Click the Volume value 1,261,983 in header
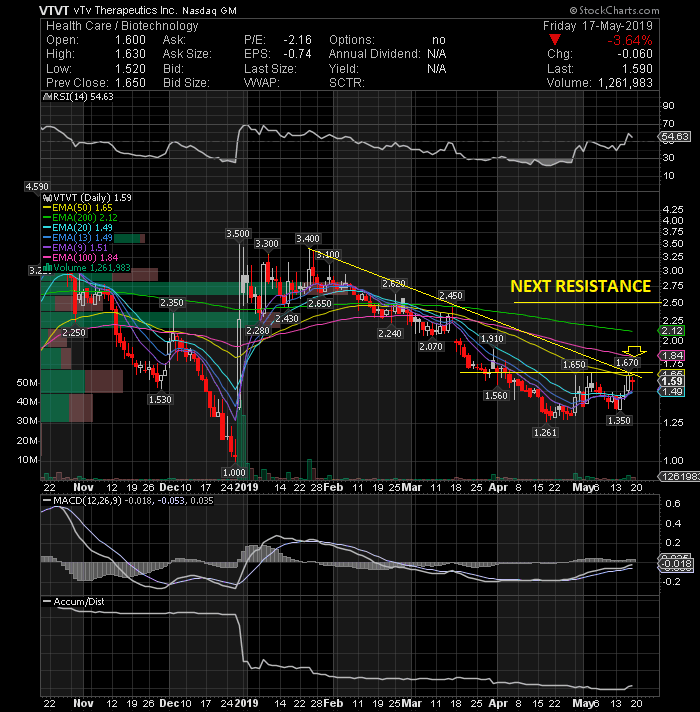 coord(625,83)
